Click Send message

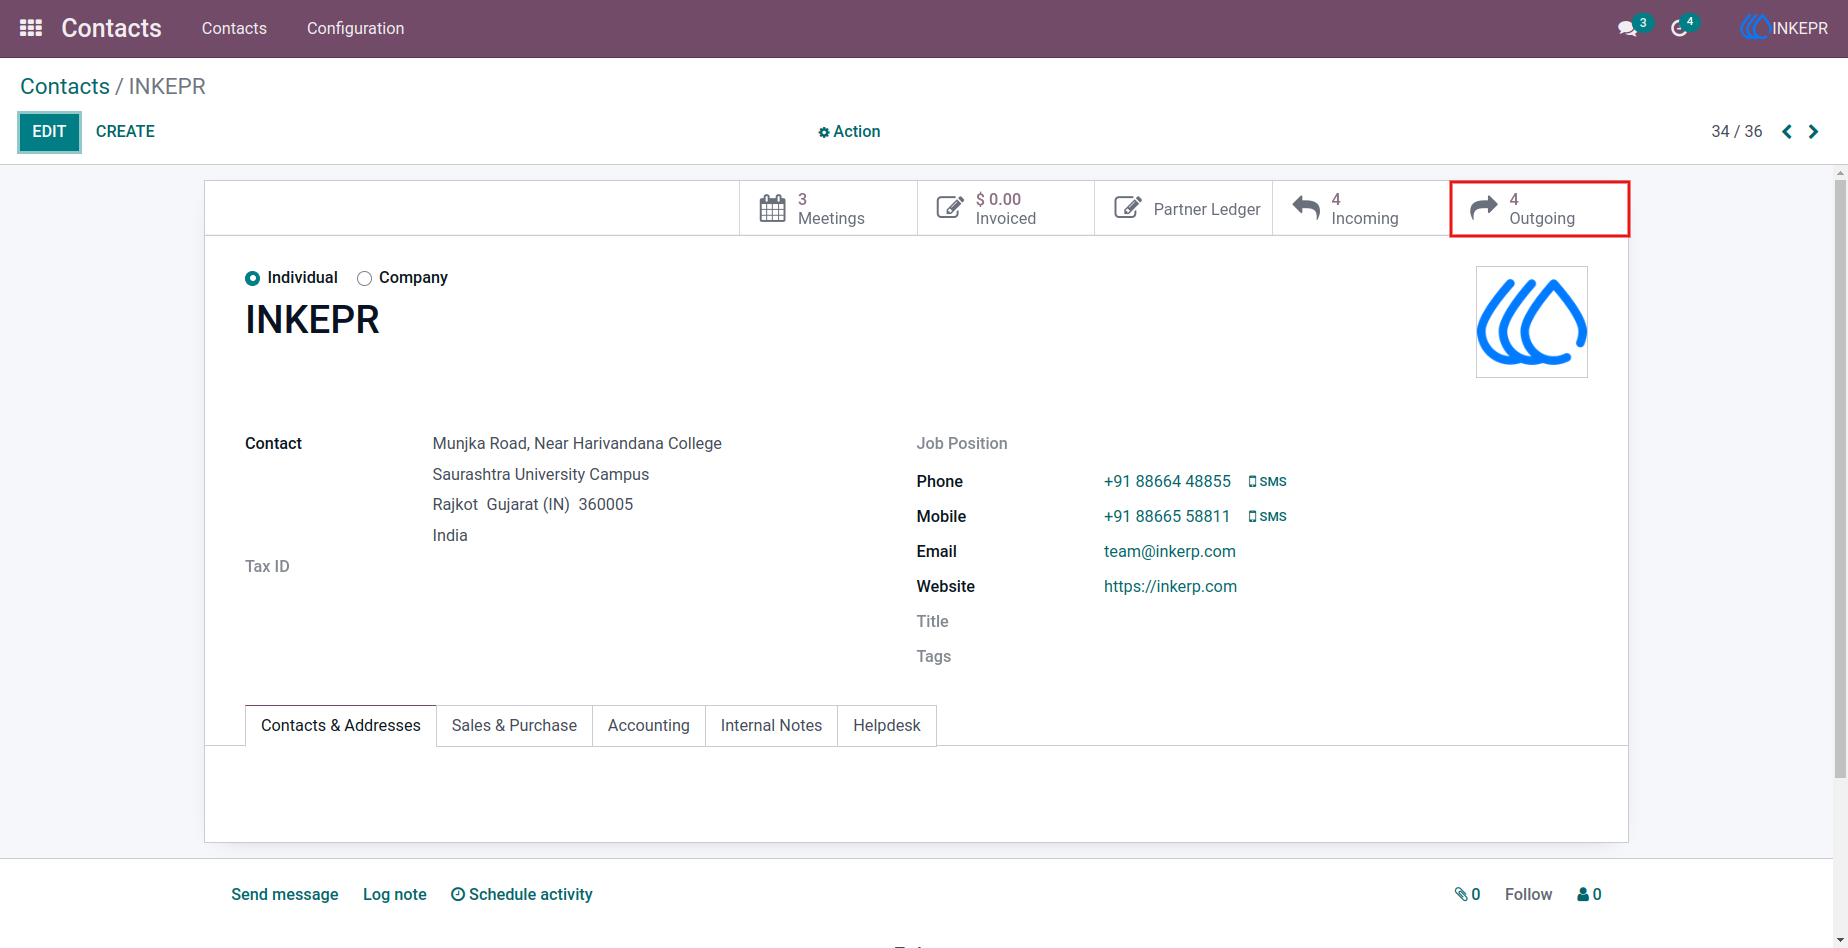pyautogui.click(x=285, y=894)
